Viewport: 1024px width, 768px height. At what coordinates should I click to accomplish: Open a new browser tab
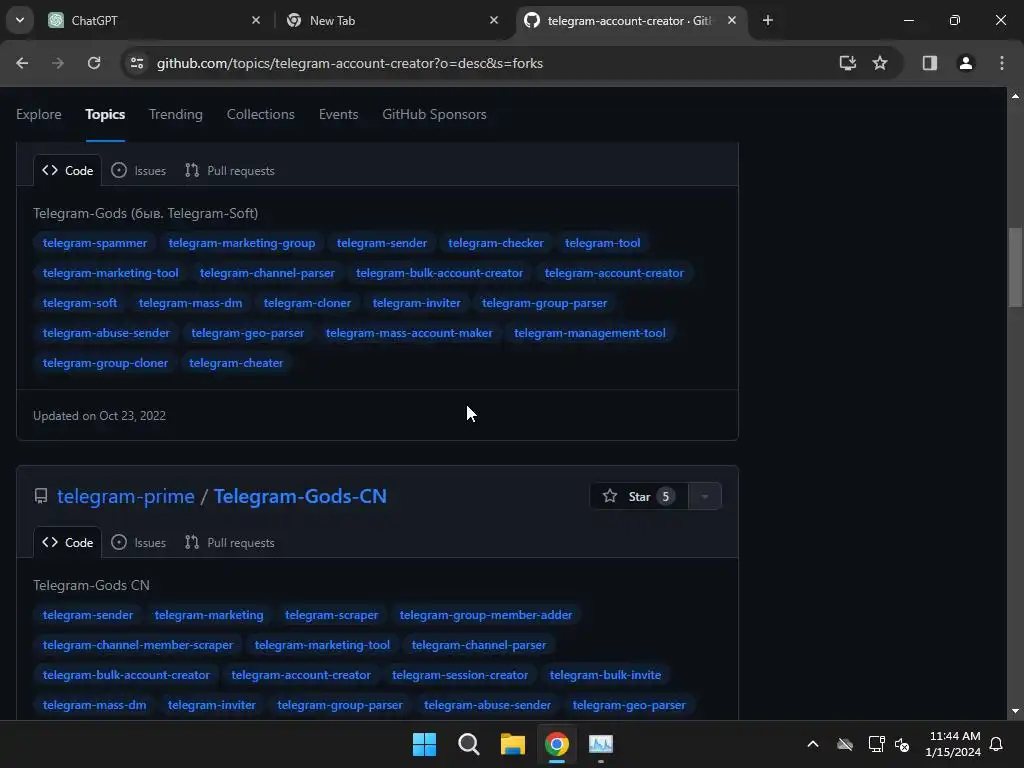point(768,20)
